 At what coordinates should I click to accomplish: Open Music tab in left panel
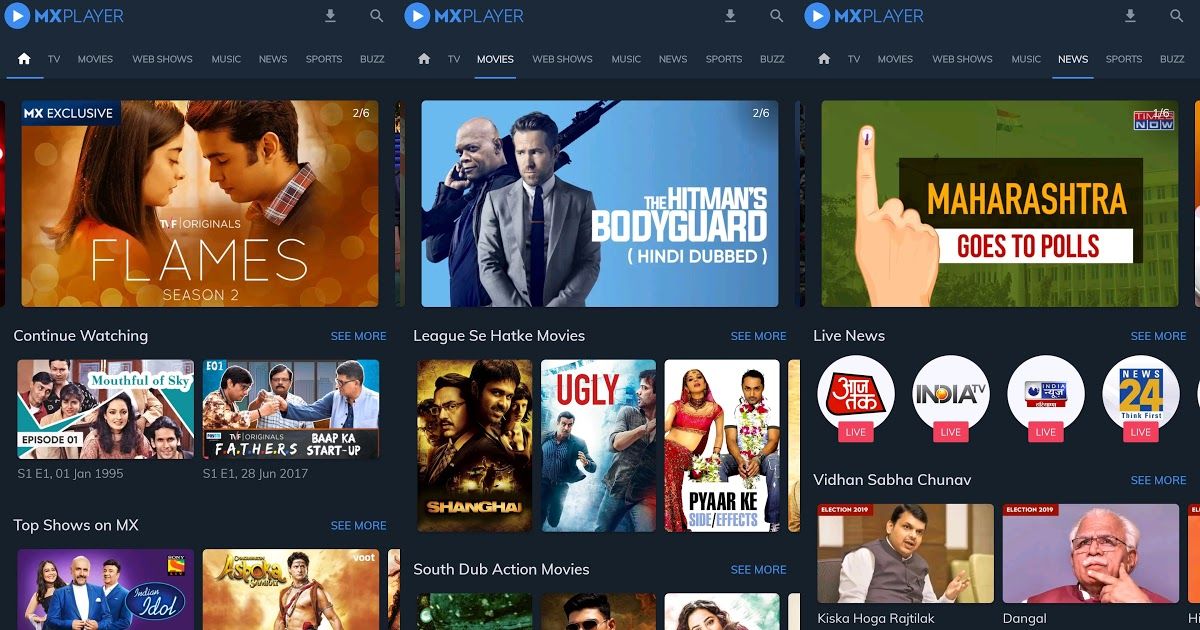[226, 59]
